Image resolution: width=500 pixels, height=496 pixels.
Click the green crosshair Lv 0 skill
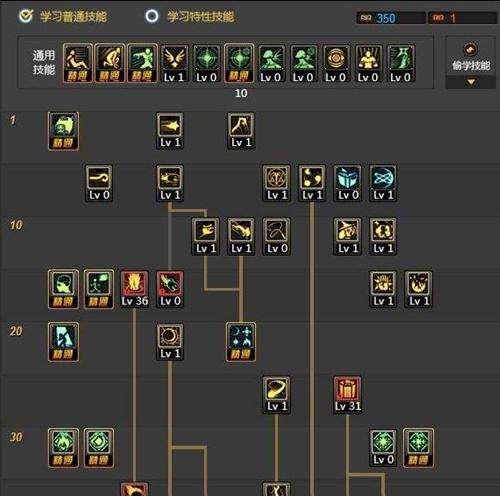[206, 64]
